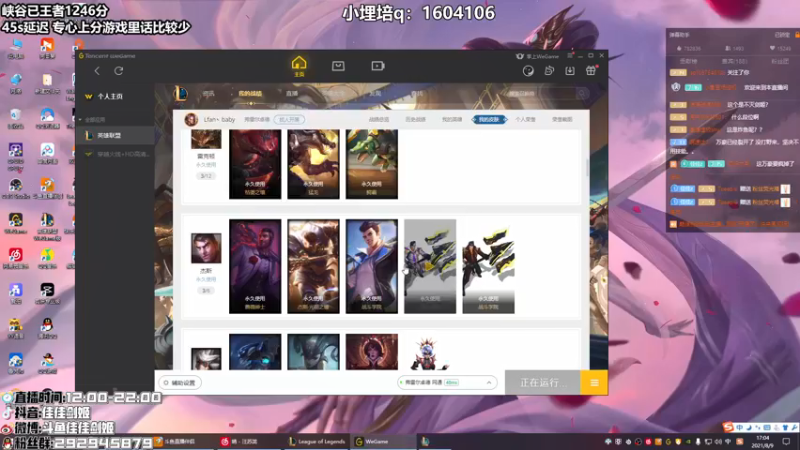Click the round penguin icon in WeGame toolbar
800x450 pixels.
pos(528,71)
